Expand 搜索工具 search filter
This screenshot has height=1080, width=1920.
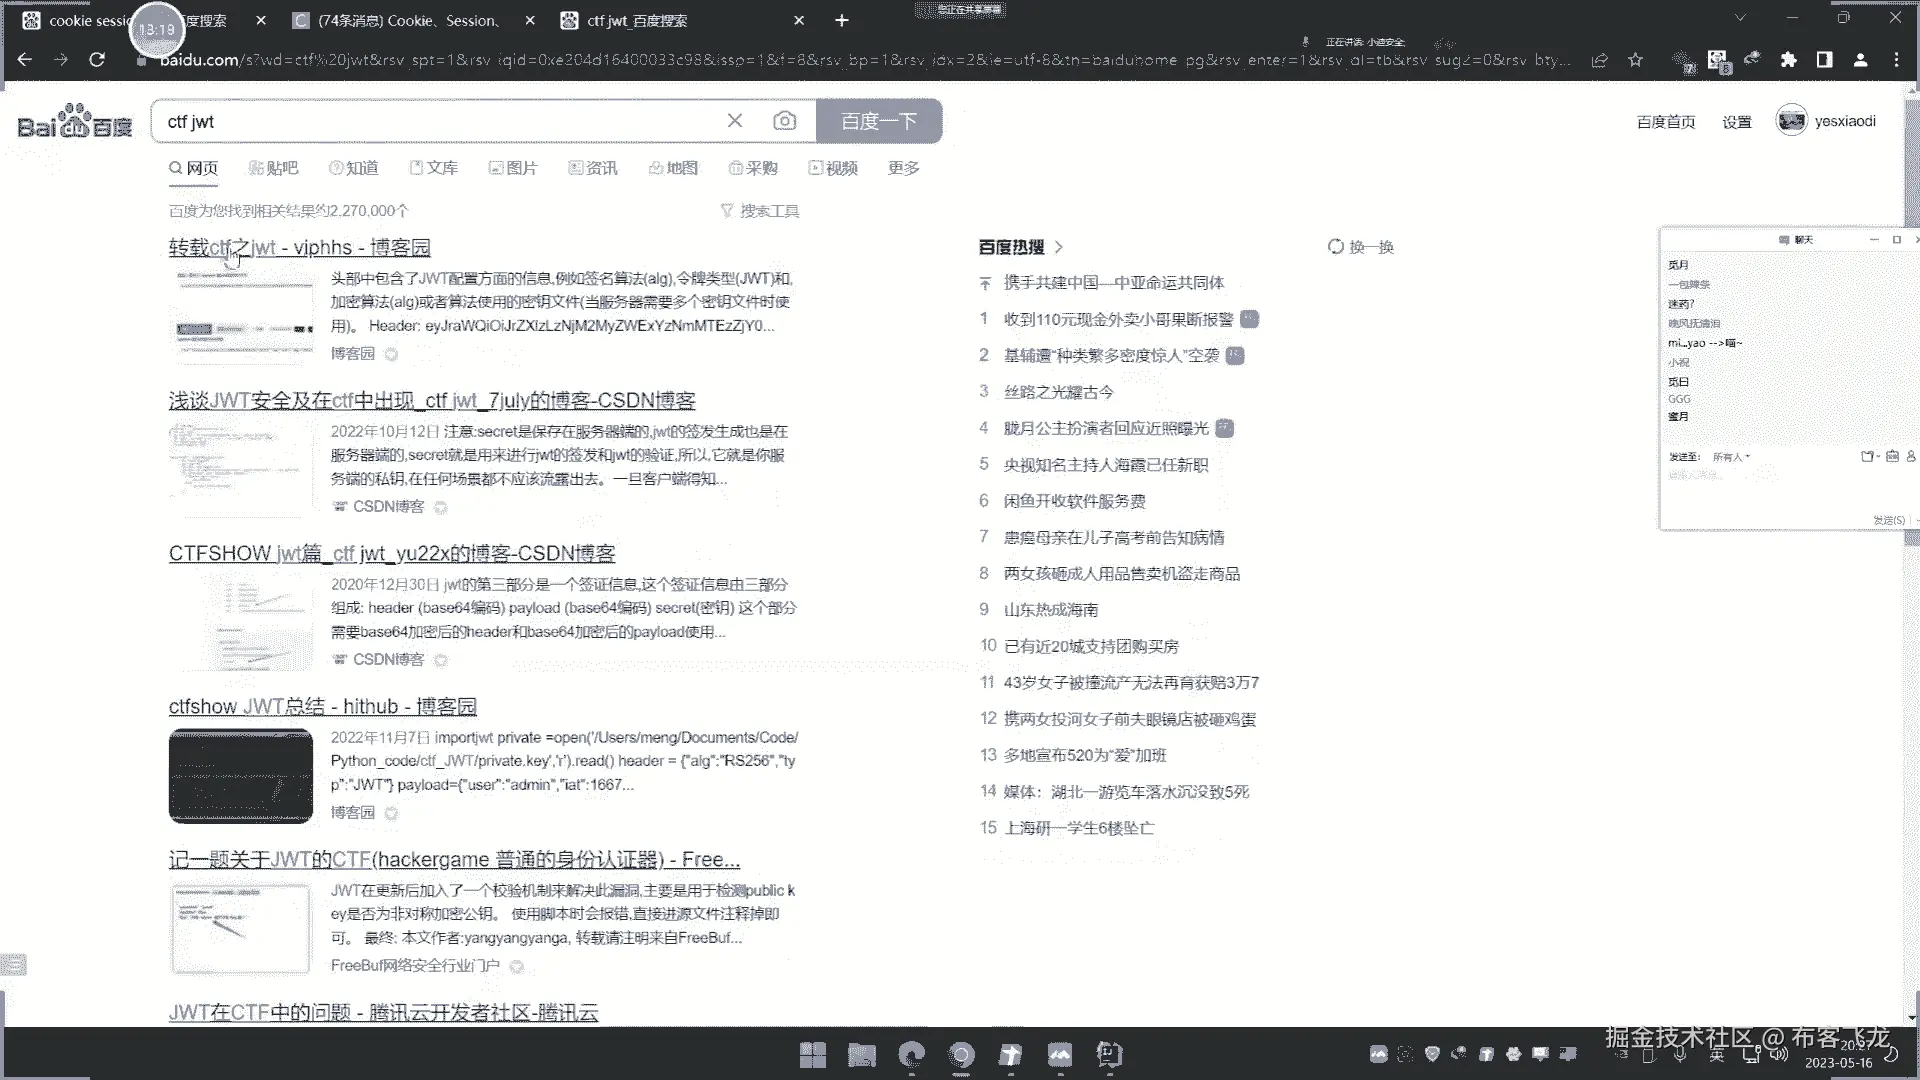tap(760, 211)
